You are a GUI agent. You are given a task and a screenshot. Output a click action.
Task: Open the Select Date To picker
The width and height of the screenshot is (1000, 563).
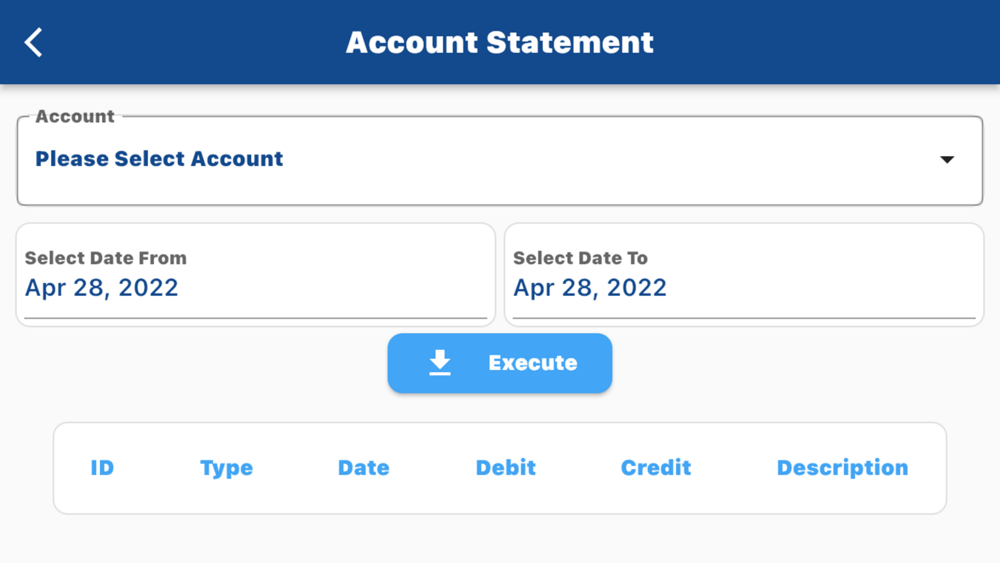point(744,275)
